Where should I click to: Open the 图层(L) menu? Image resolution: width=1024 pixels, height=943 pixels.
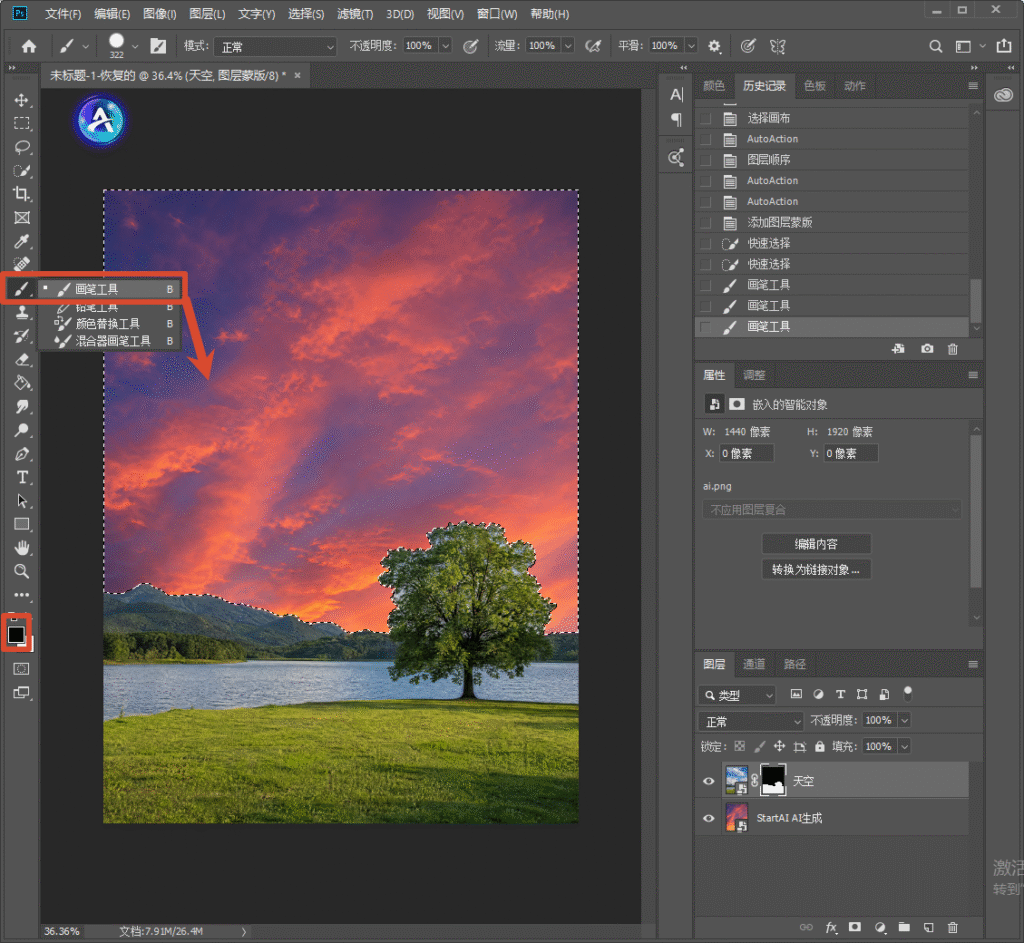207,14
